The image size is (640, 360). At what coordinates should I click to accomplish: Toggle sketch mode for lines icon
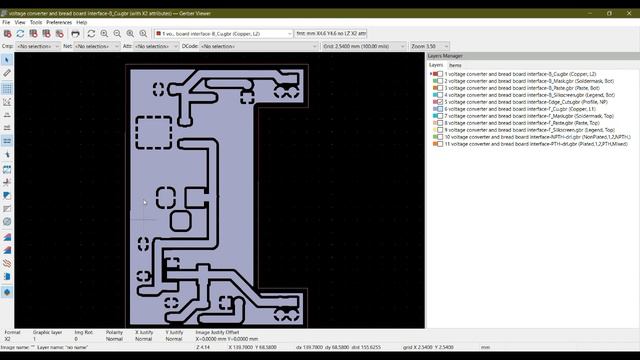(x=7, y=182)
